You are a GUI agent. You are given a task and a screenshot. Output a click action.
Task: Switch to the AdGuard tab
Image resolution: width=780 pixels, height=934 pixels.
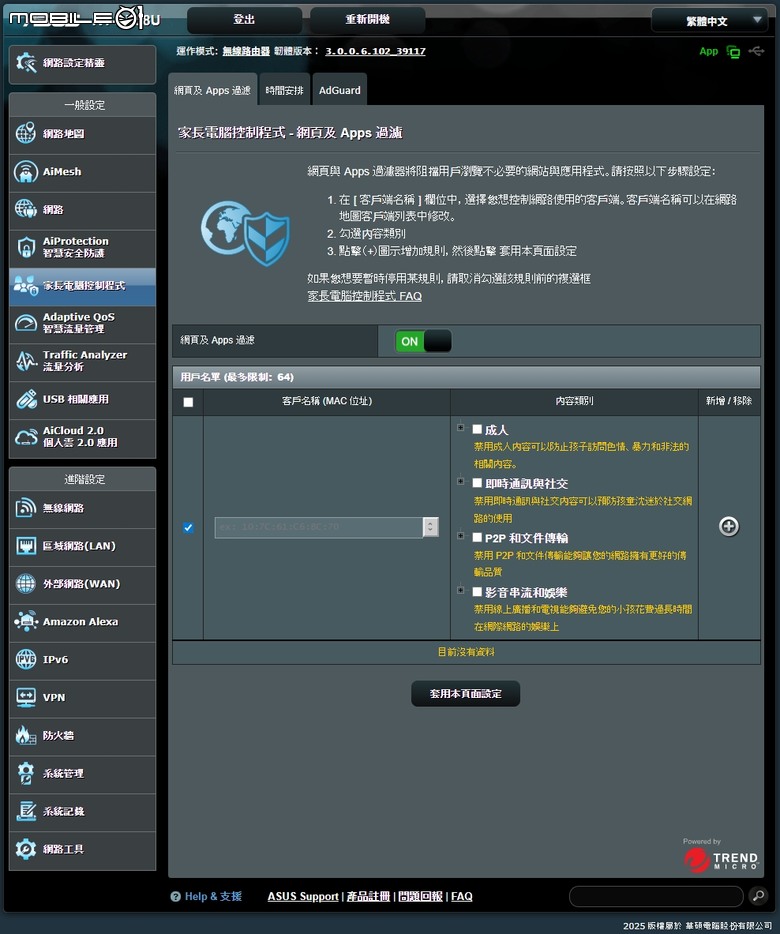(340, 90)
